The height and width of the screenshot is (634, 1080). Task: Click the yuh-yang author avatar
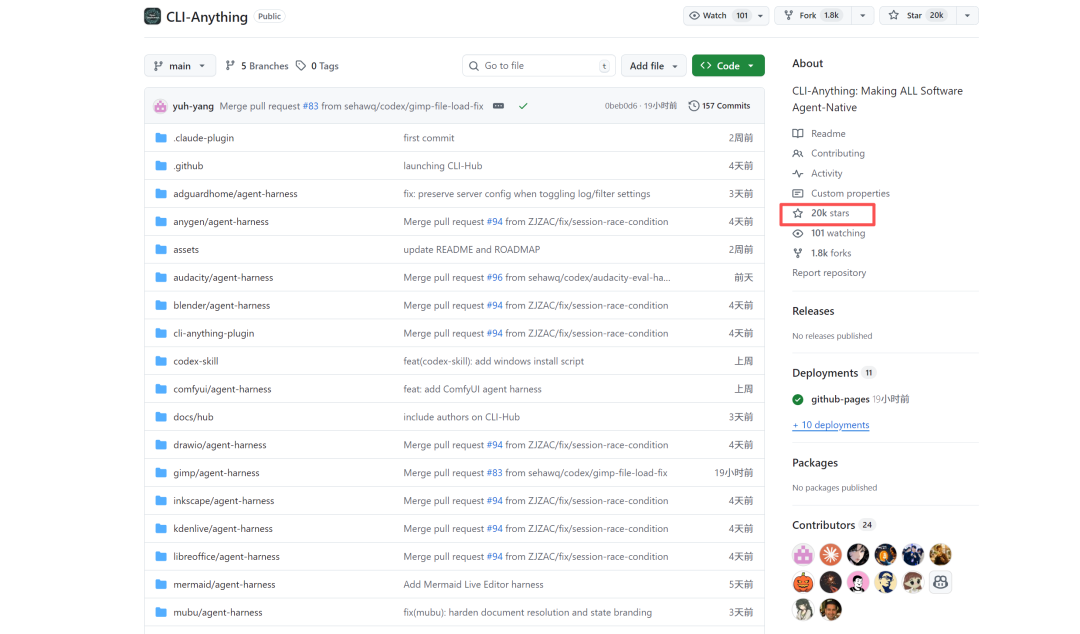point(160,106)
